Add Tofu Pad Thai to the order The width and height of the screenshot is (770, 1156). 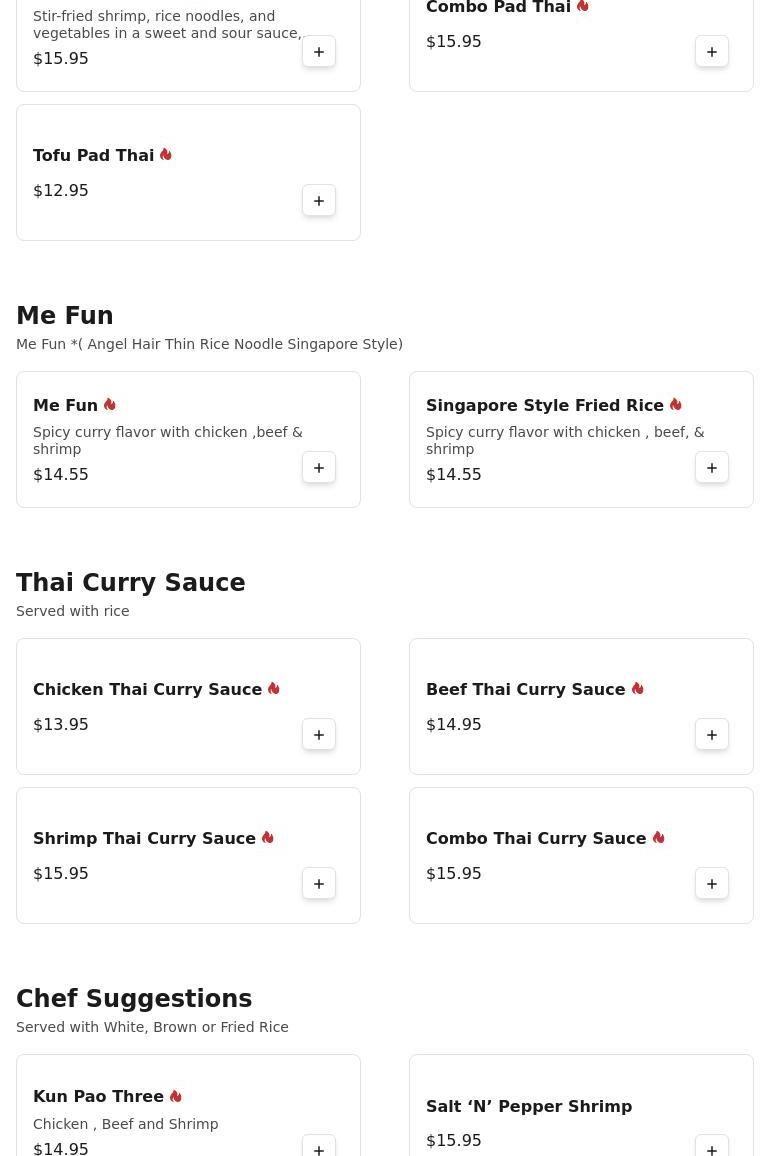[x=319, y=201]
